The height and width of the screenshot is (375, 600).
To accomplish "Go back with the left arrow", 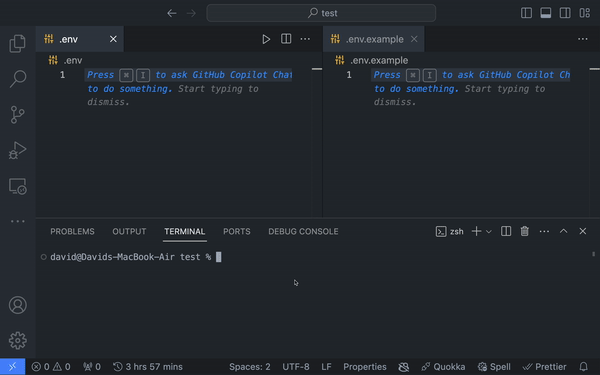I will (172, 13).
